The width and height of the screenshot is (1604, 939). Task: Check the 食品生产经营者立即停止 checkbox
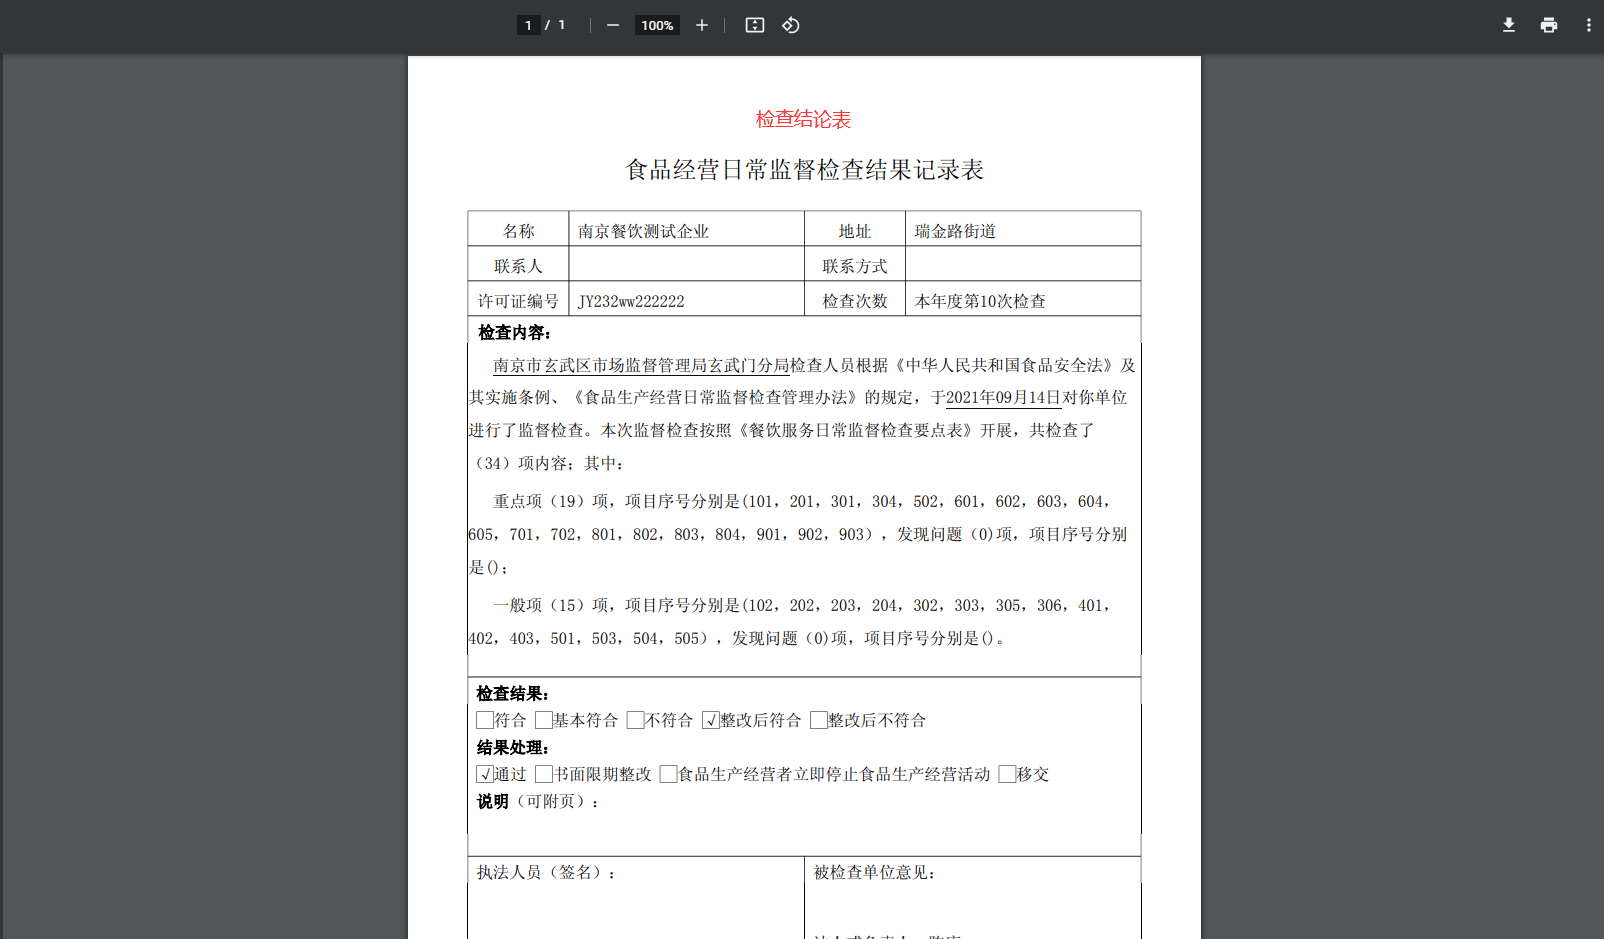coord(669,774)
